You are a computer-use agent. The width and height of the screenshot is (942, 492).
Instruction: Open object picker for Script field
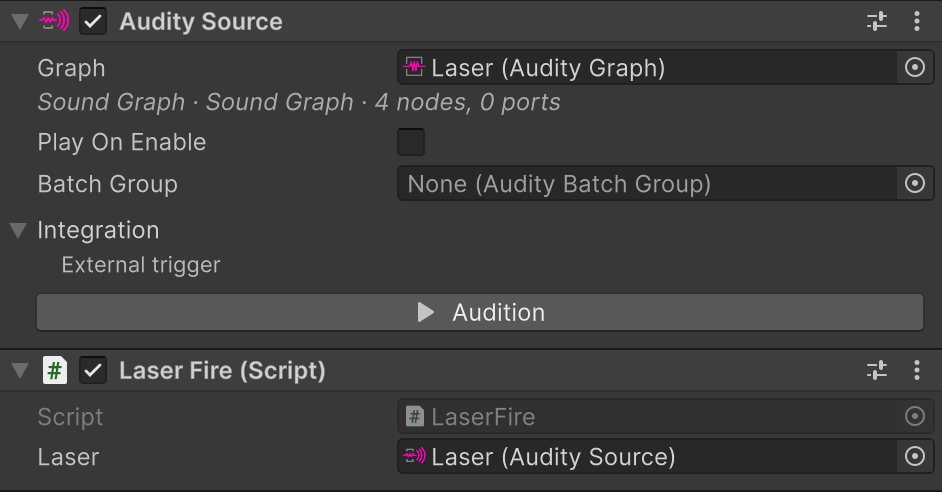915,416
